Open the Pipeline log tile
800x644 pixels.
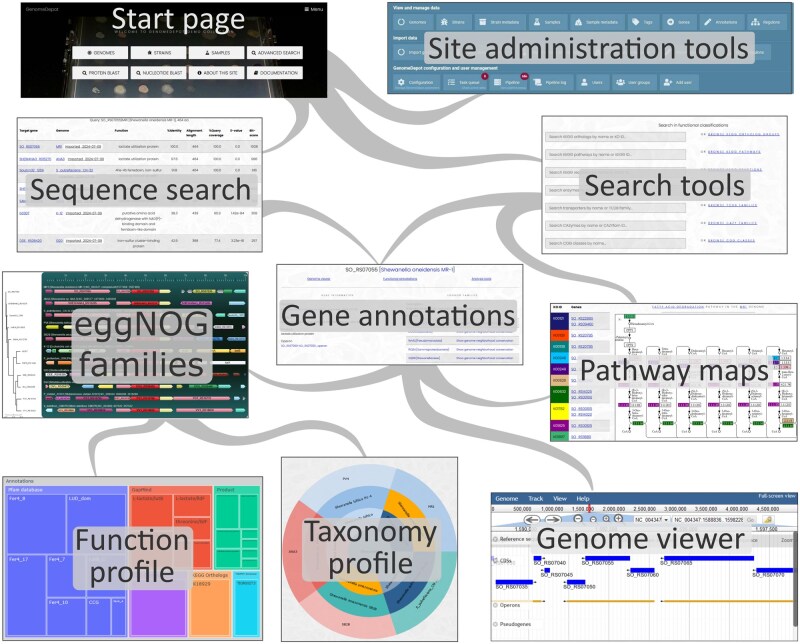tap(550, 82)
